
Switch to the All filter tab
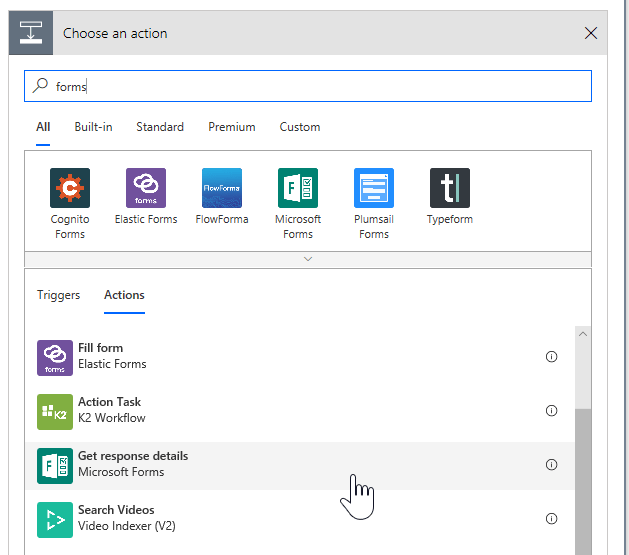43,127
